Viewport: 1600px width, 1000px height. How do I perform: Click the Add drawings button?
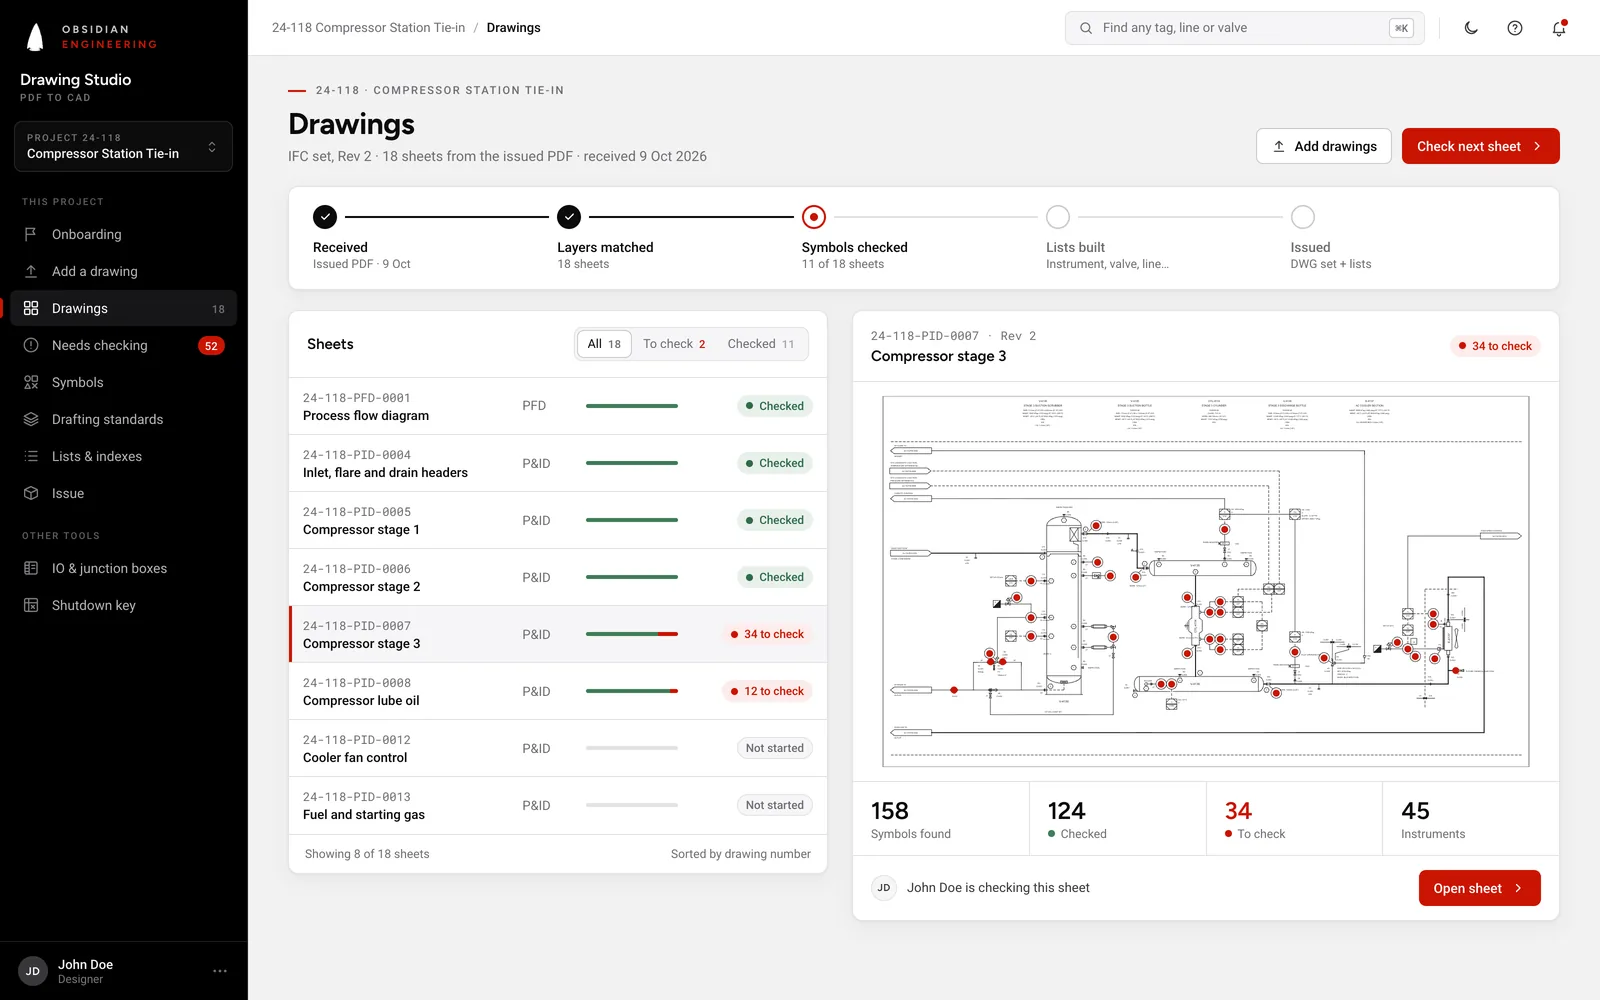click(1324, 146)
